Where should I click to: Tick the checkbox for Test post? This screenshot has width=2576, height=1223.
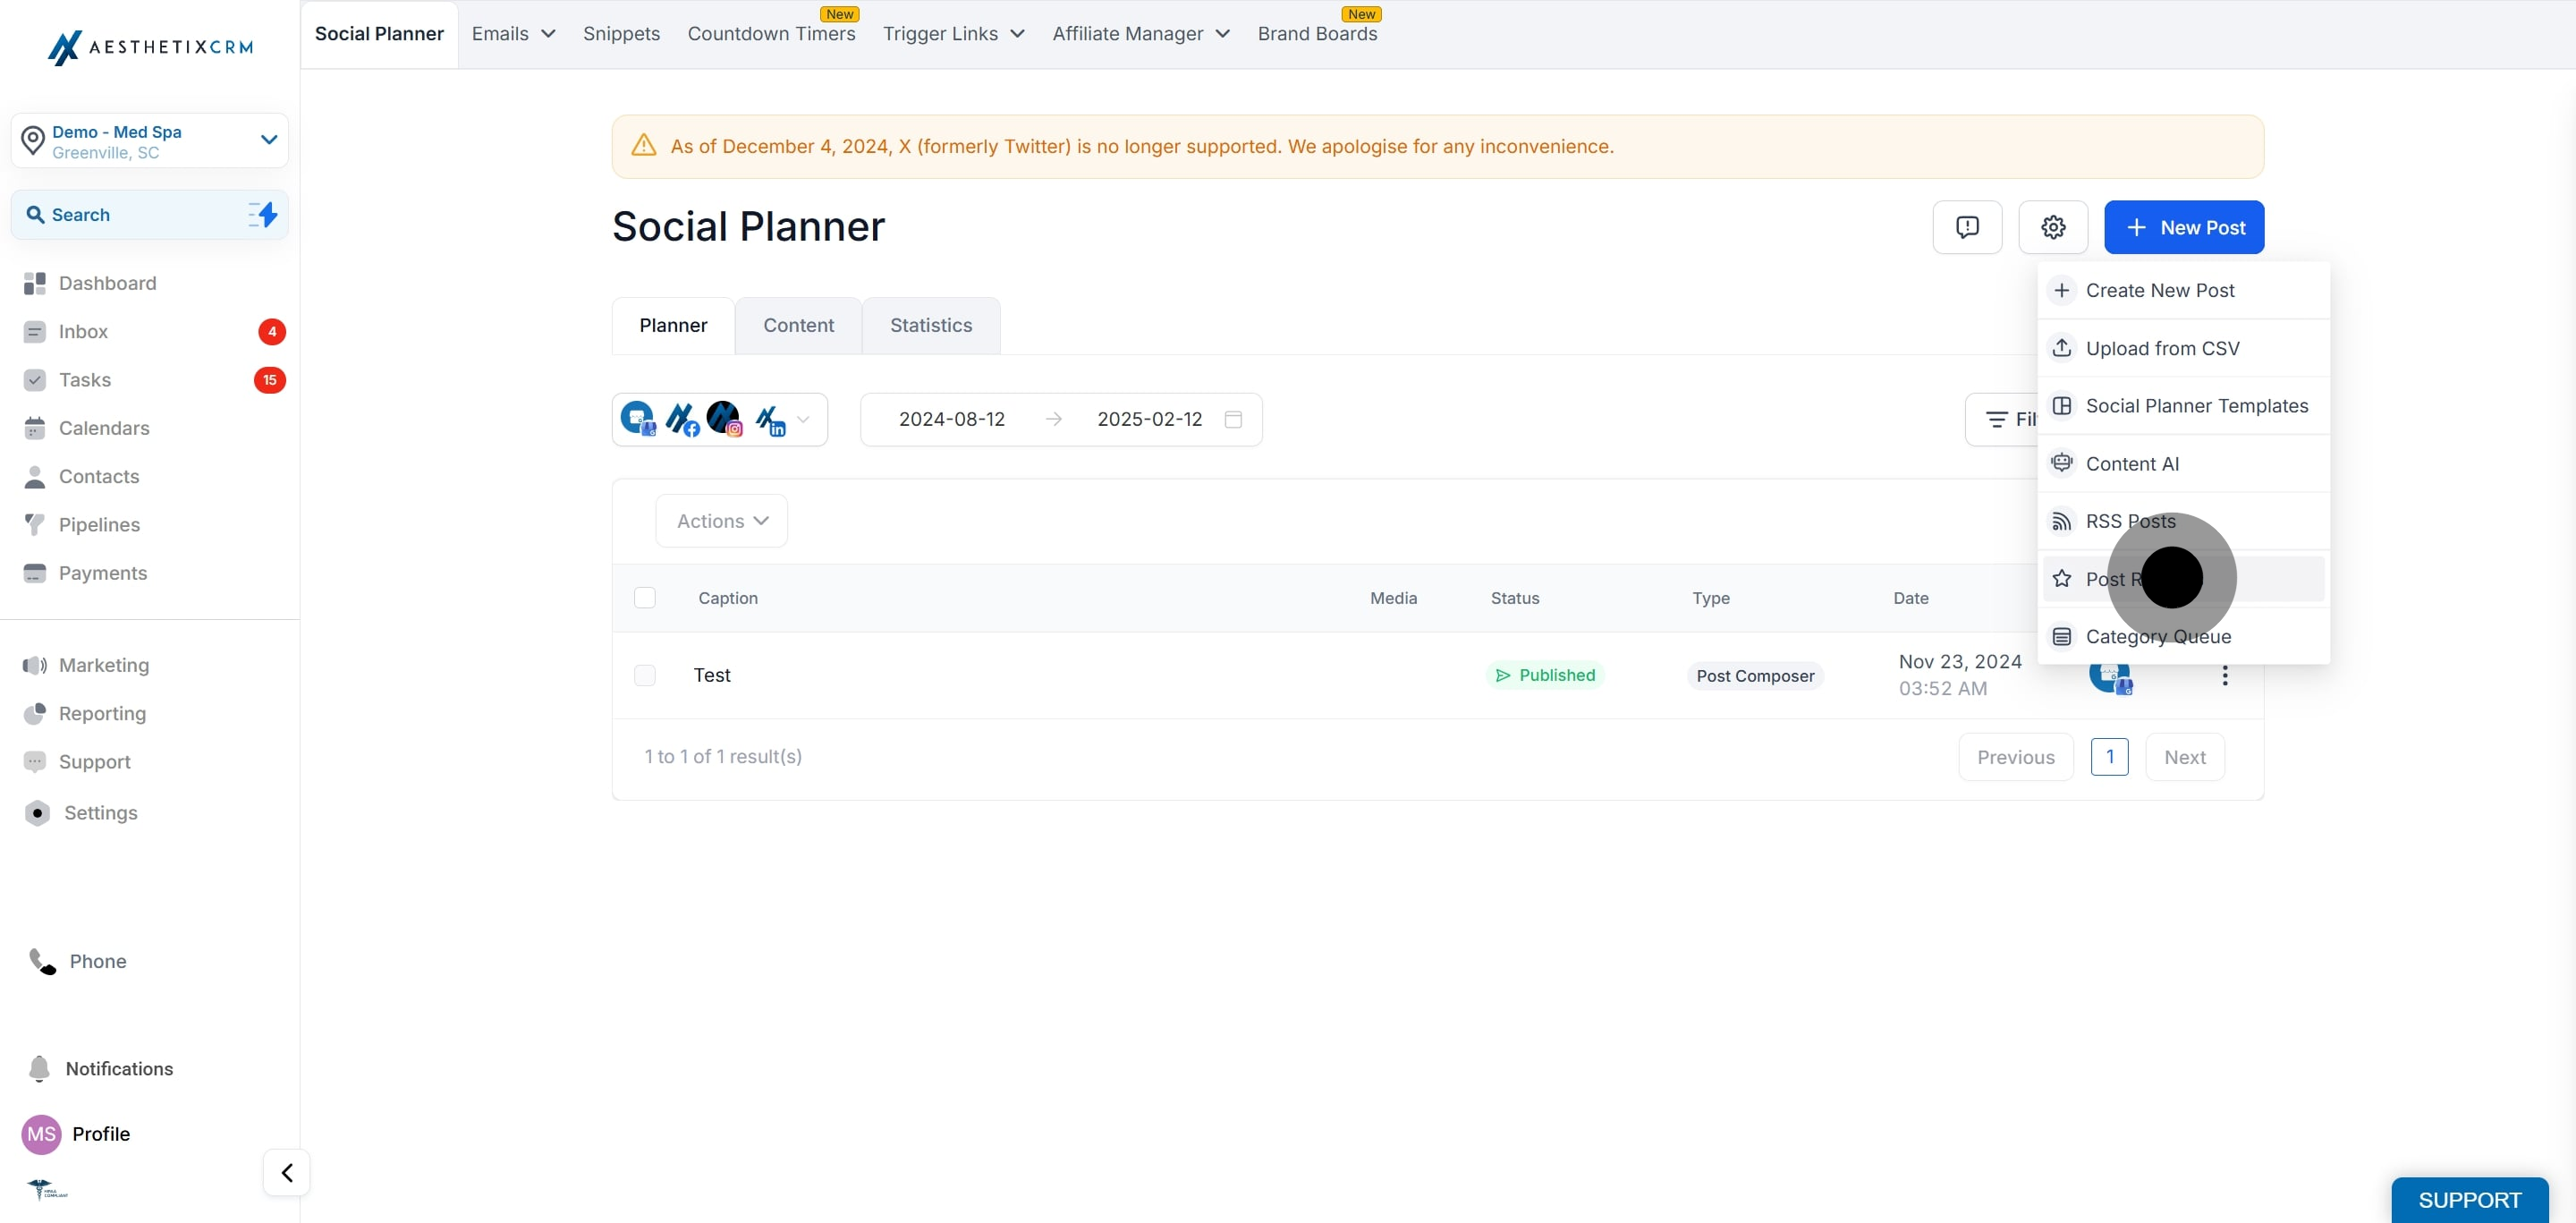(x=645, y=675)
